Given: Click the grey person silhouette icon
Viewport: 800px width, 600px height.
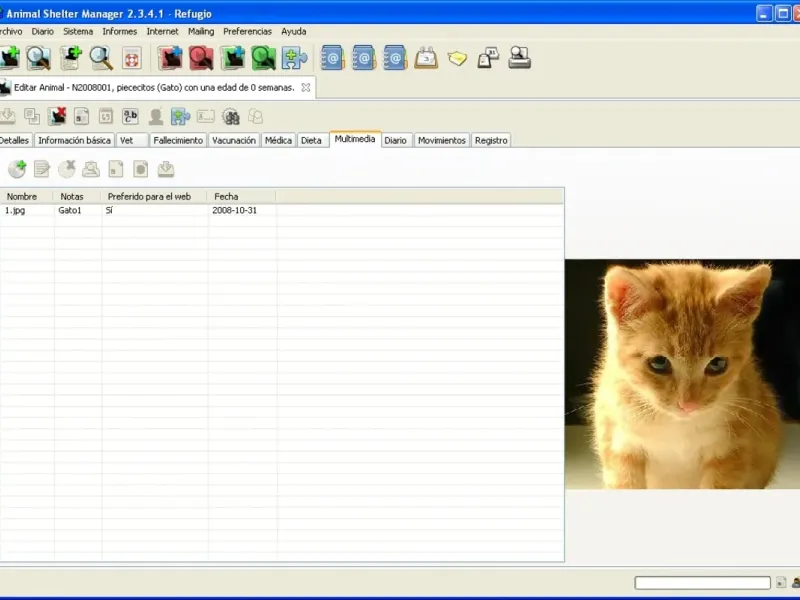Looking at the screenshot, I should (156, 117).
